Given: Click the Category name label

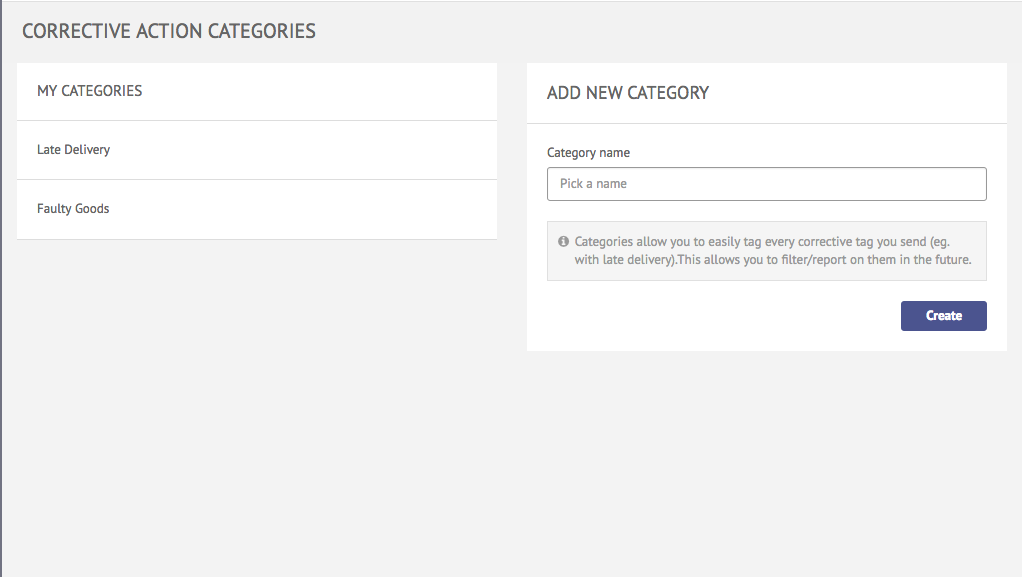Looking at the screenshot, I should pos(588,153).
